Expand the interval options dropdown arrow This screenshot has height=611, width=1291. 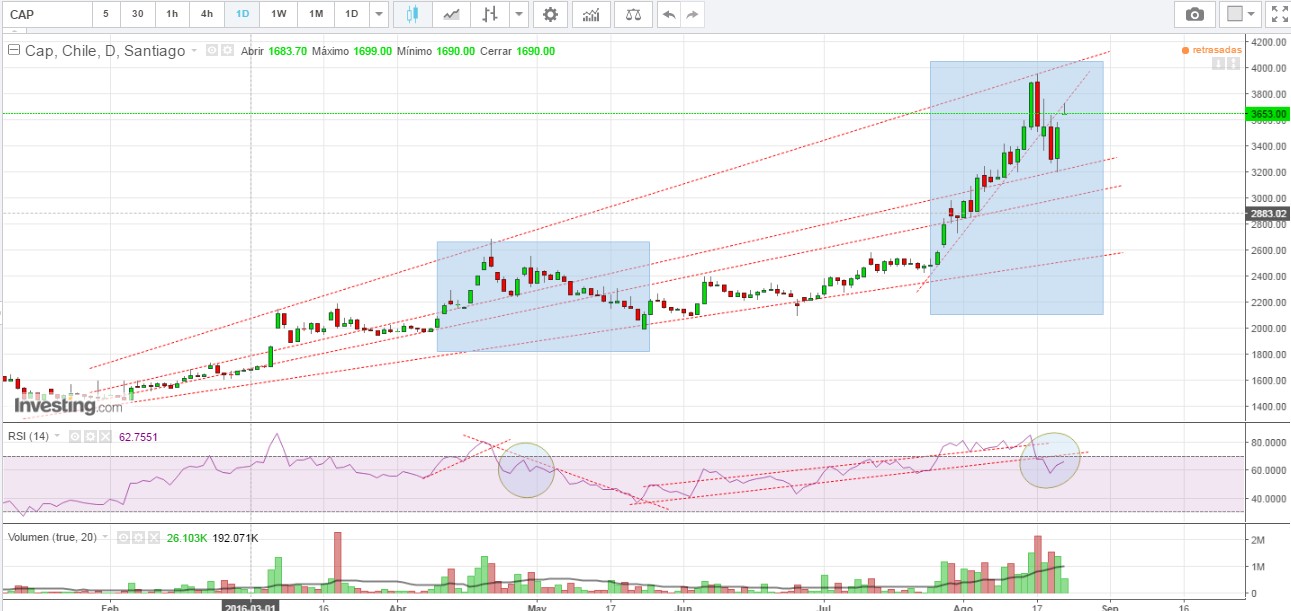click(x=378, y=14)
